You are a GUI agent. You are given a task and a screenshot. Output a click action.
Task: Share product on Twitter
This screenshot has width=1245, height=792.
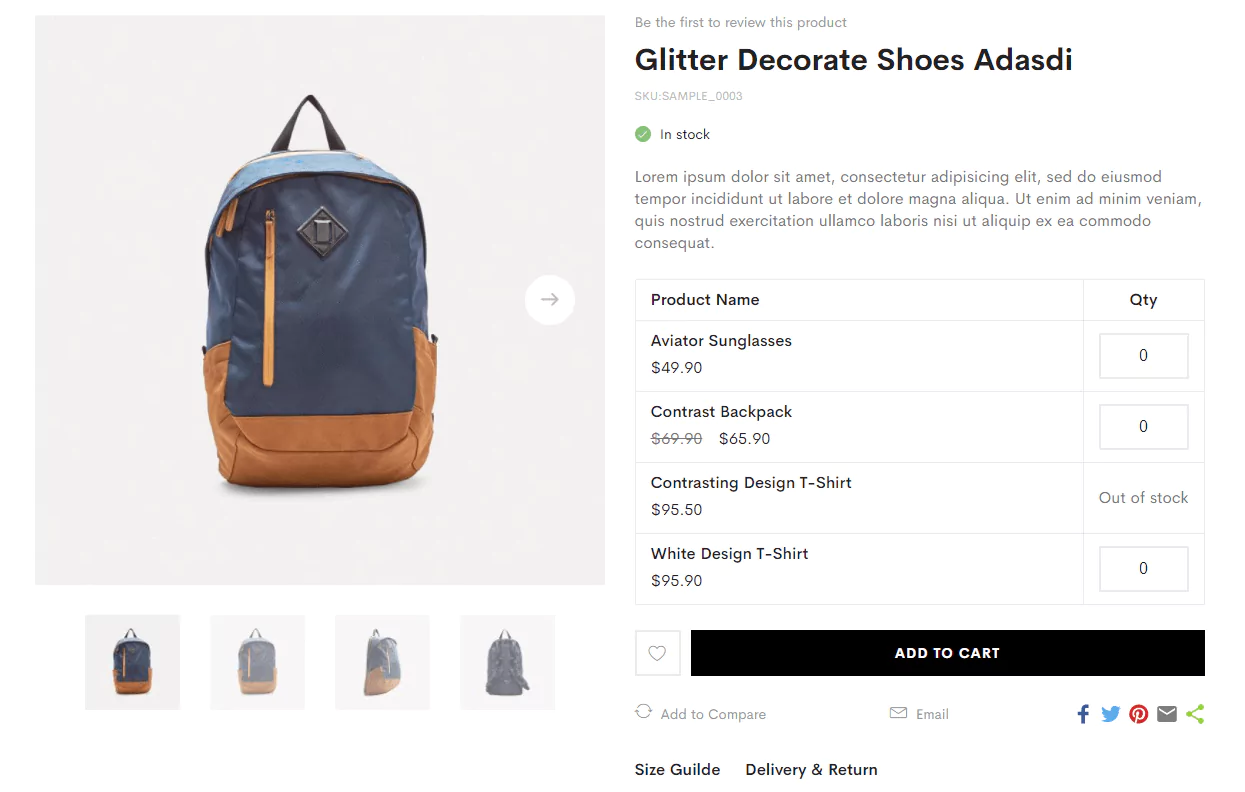click(x=1110, y=714)
